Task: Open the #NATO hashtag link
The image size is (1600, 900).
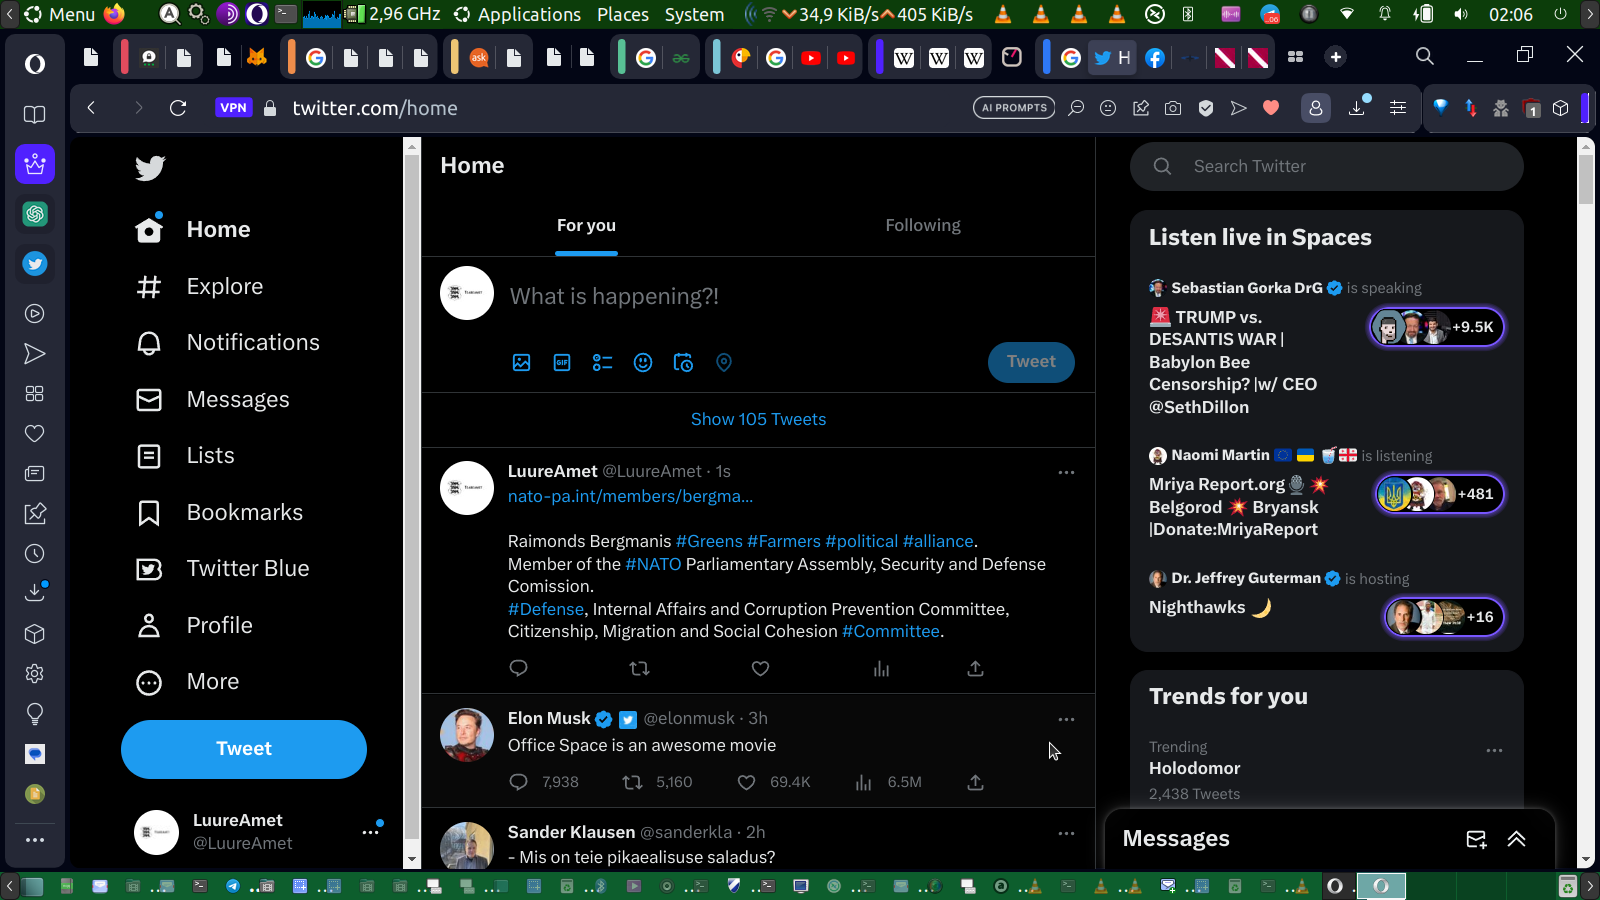Action: point(653,565)
